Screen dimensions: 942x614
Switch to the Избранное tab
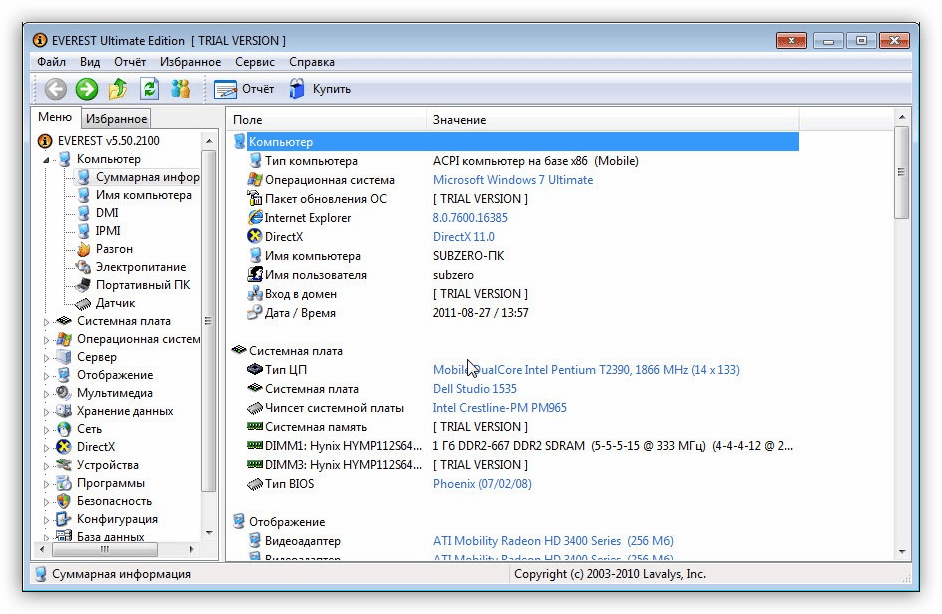[x=117, y=119]
